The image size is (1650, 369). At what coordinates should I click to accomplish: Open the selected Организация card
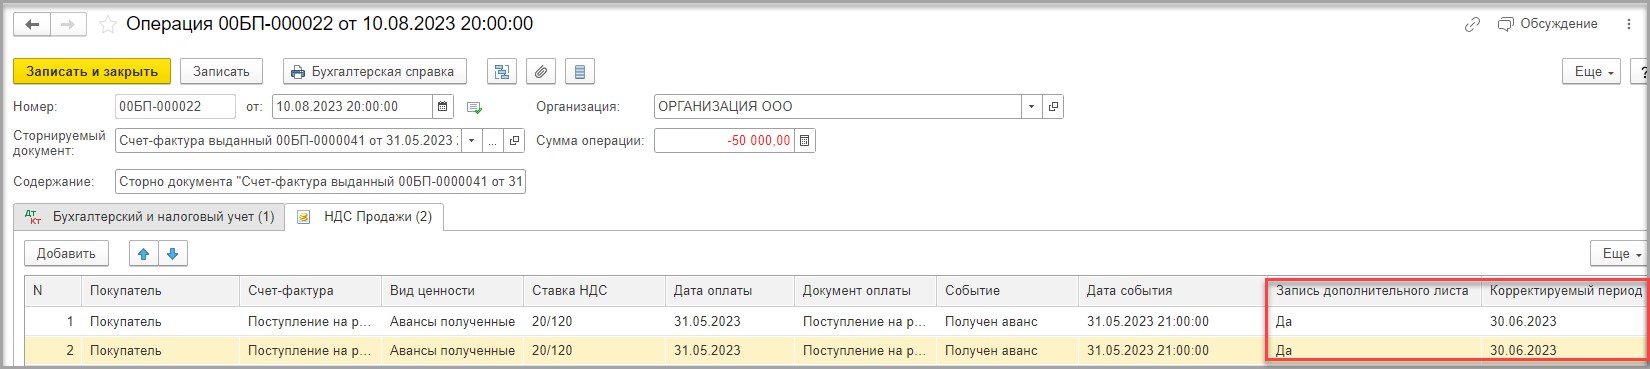coord(1053,107)
